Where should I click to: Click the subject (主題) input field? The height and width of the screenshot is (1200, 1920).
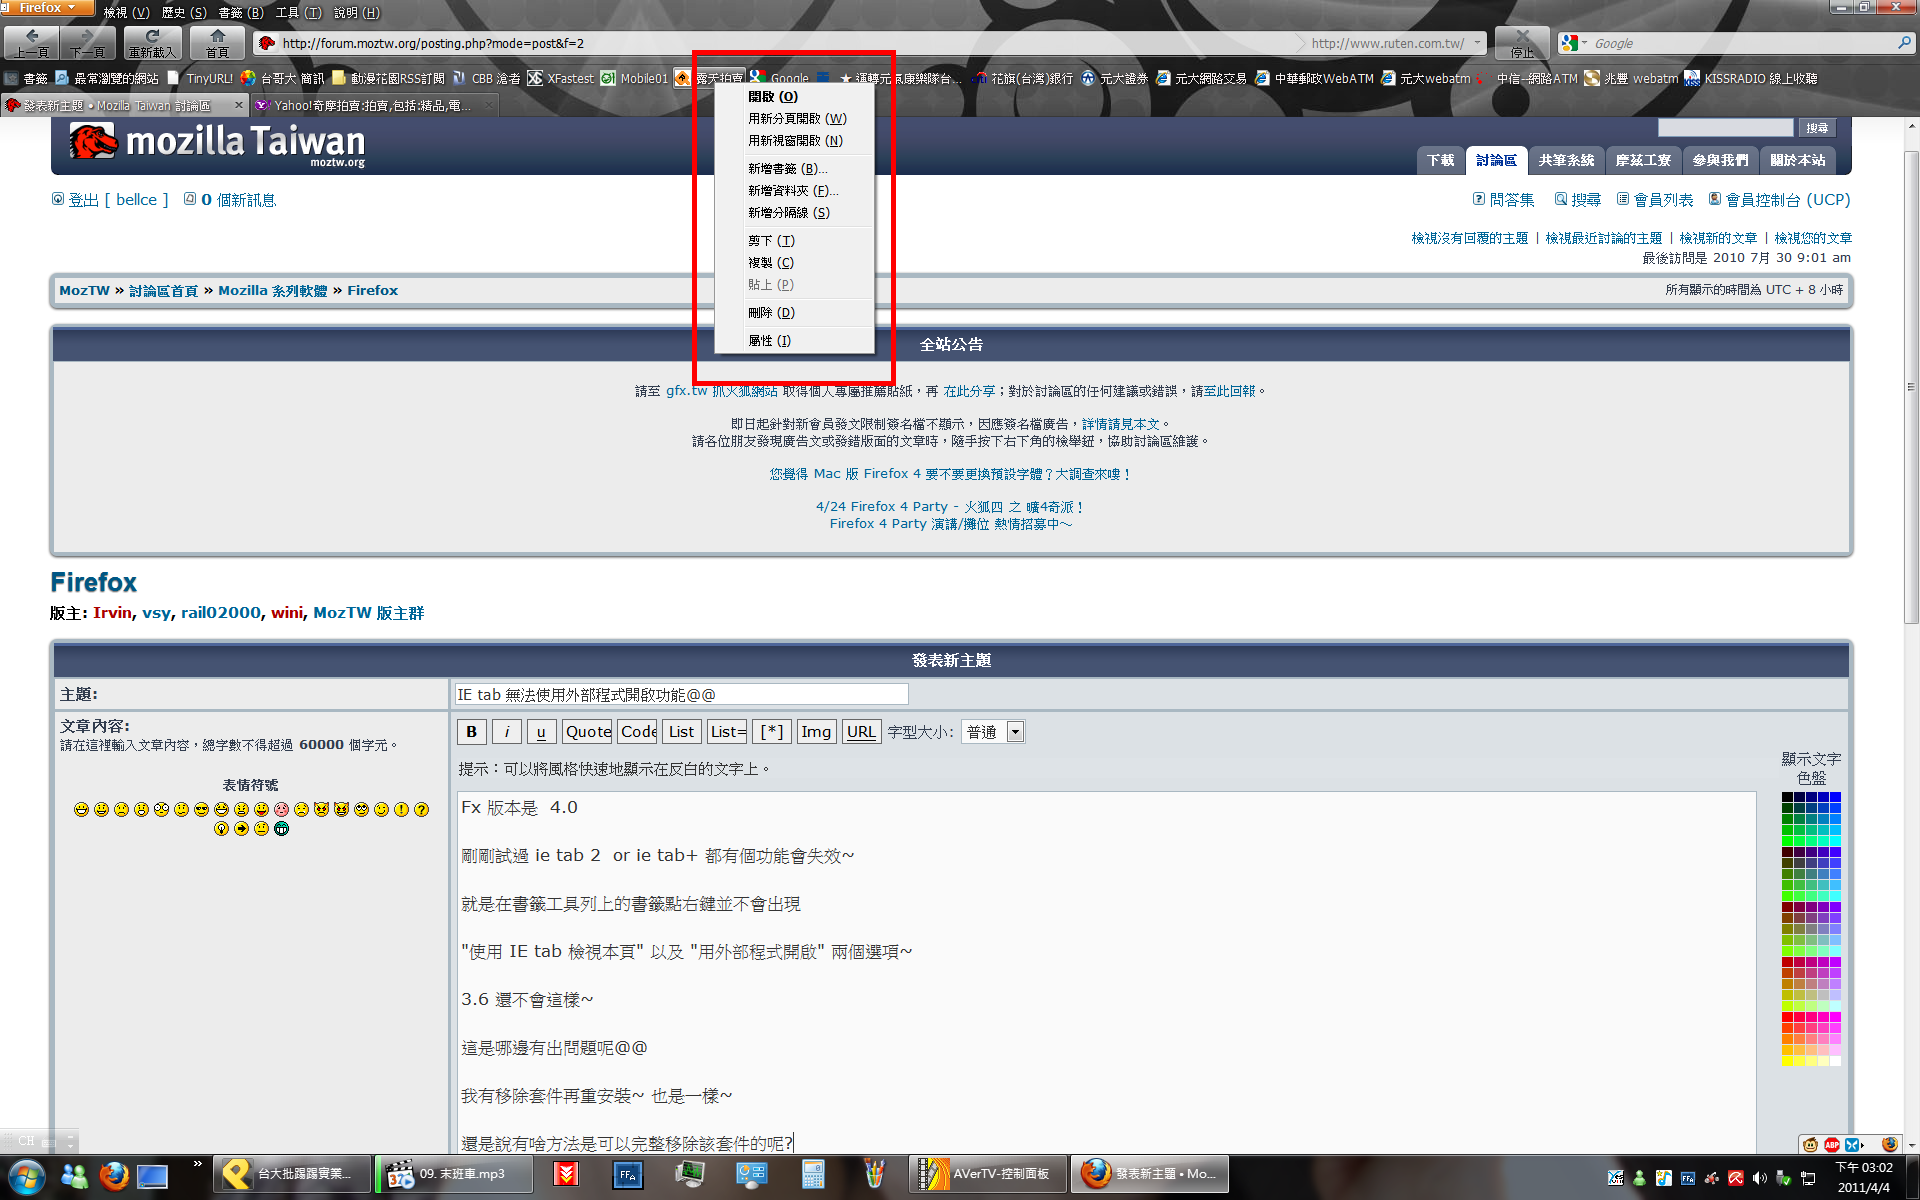tap(680, 694)
